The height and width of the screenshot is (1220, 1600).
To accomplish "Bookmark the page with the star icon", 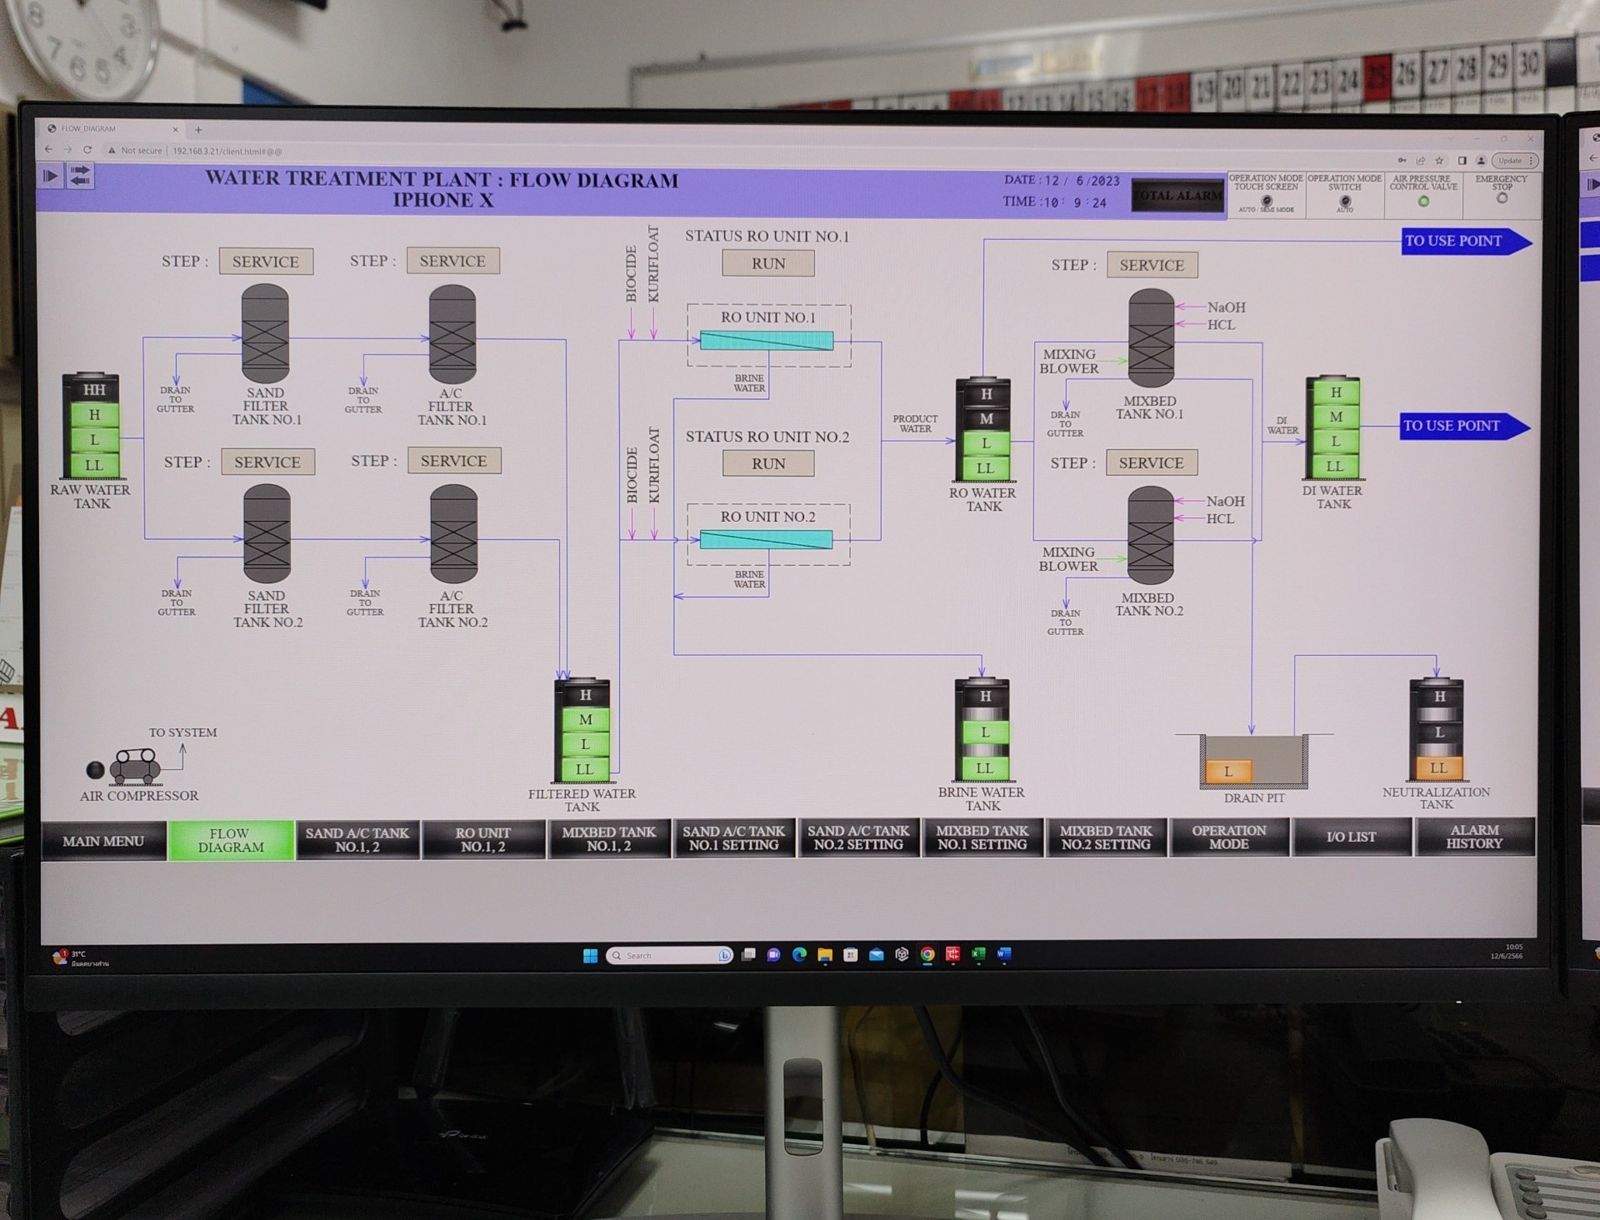I will pyautogui.click(x=1439, y=160).
